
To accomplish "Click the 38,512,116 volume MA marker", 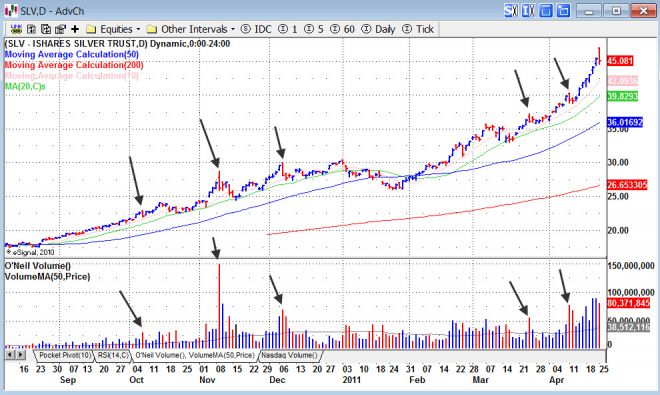I will (628, 327).
